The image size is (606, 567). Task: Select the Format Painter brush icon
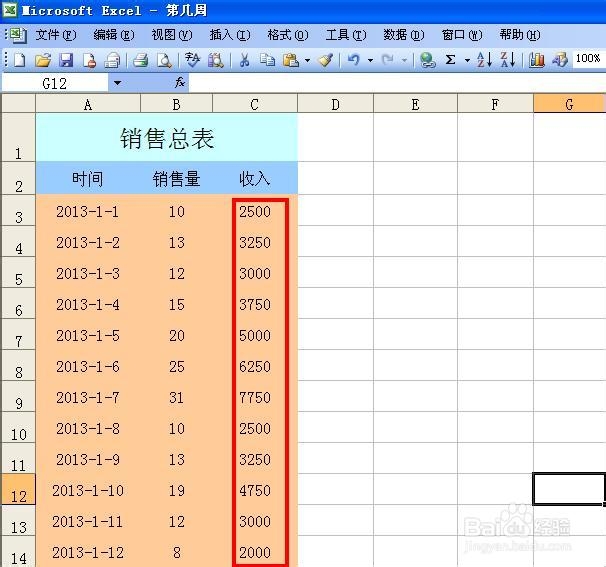pos(325,60)
